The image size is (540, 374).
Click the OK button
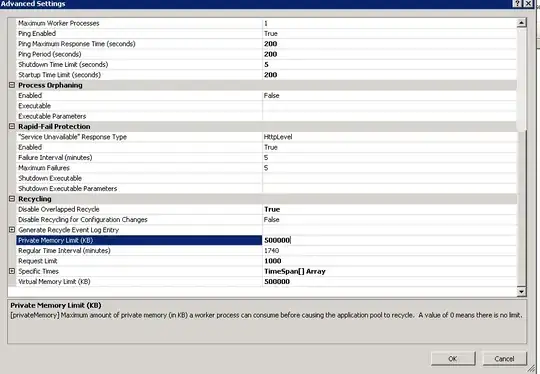coord(453,359)
